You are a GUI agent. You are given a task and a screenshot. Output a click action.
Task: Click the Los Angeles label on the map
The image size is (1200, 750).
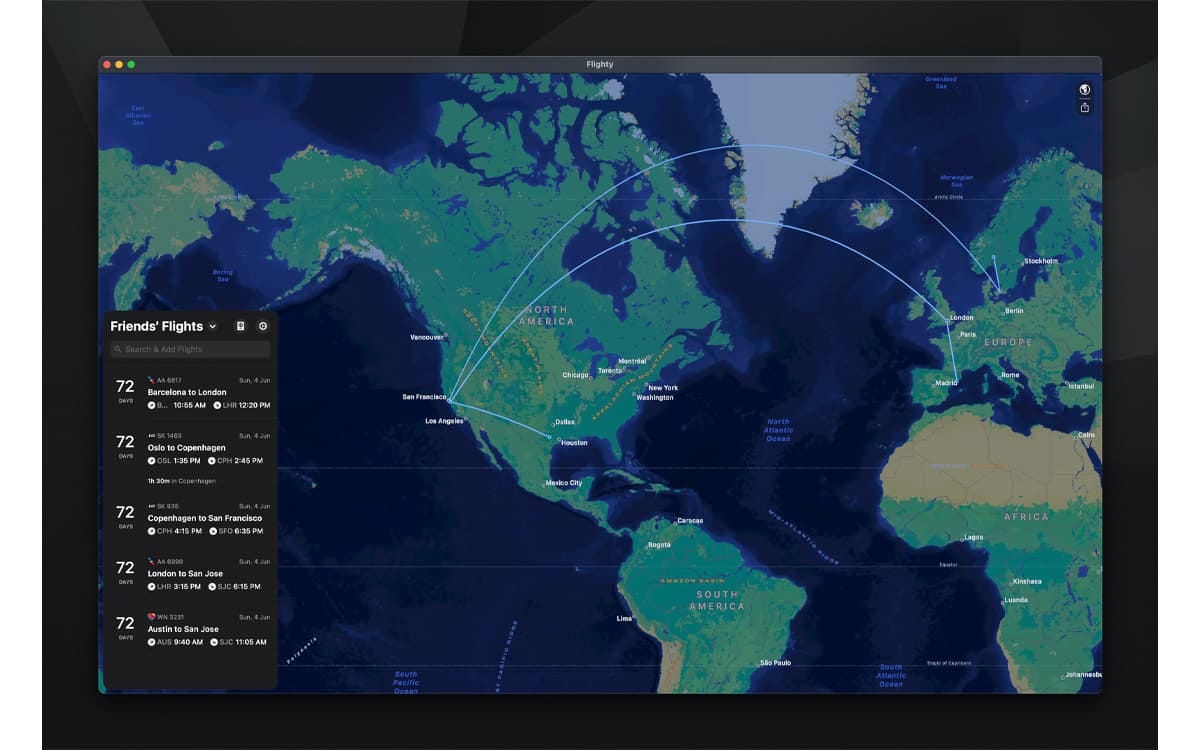[x=444, y=421]
